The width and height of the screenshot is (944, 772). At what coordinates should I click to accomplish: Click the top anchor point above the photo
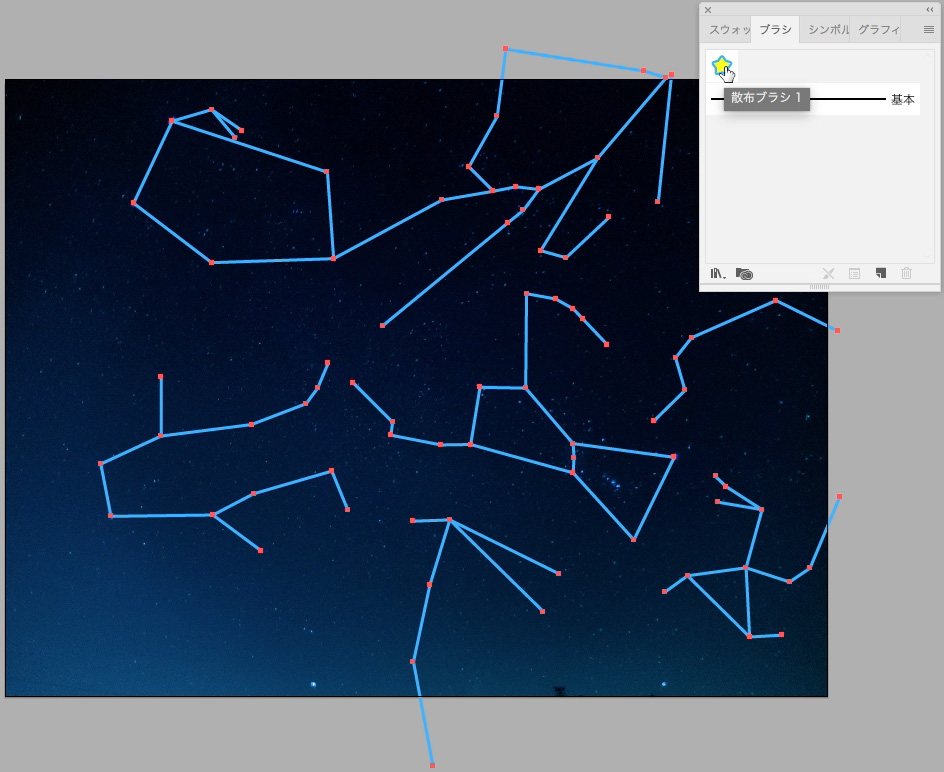[505, 48]
